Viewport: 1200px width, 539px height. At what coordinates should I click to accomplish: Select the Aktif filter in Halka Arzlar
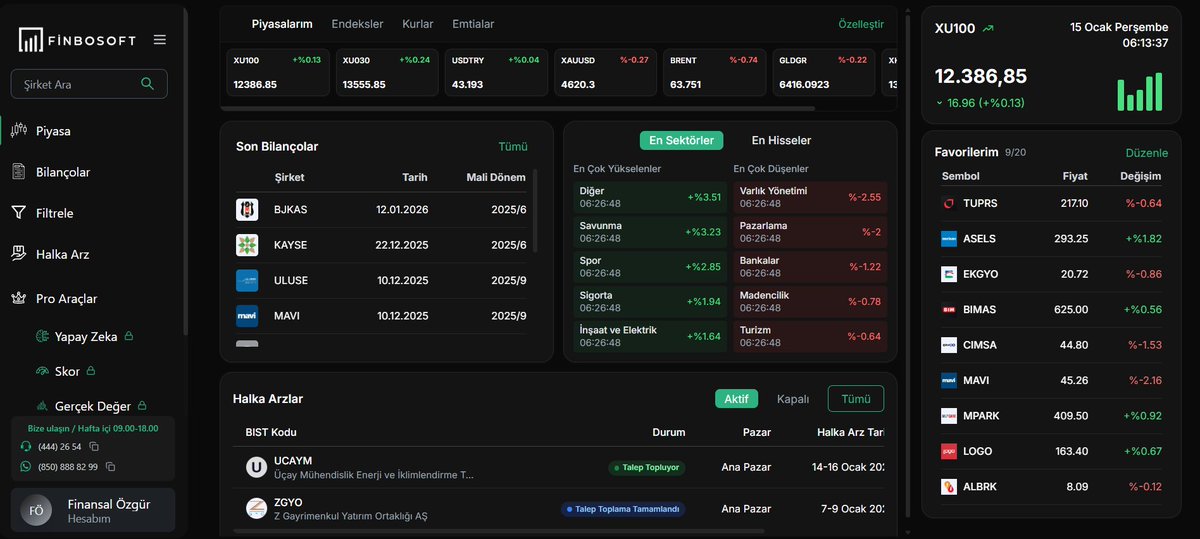click(736, 399)
